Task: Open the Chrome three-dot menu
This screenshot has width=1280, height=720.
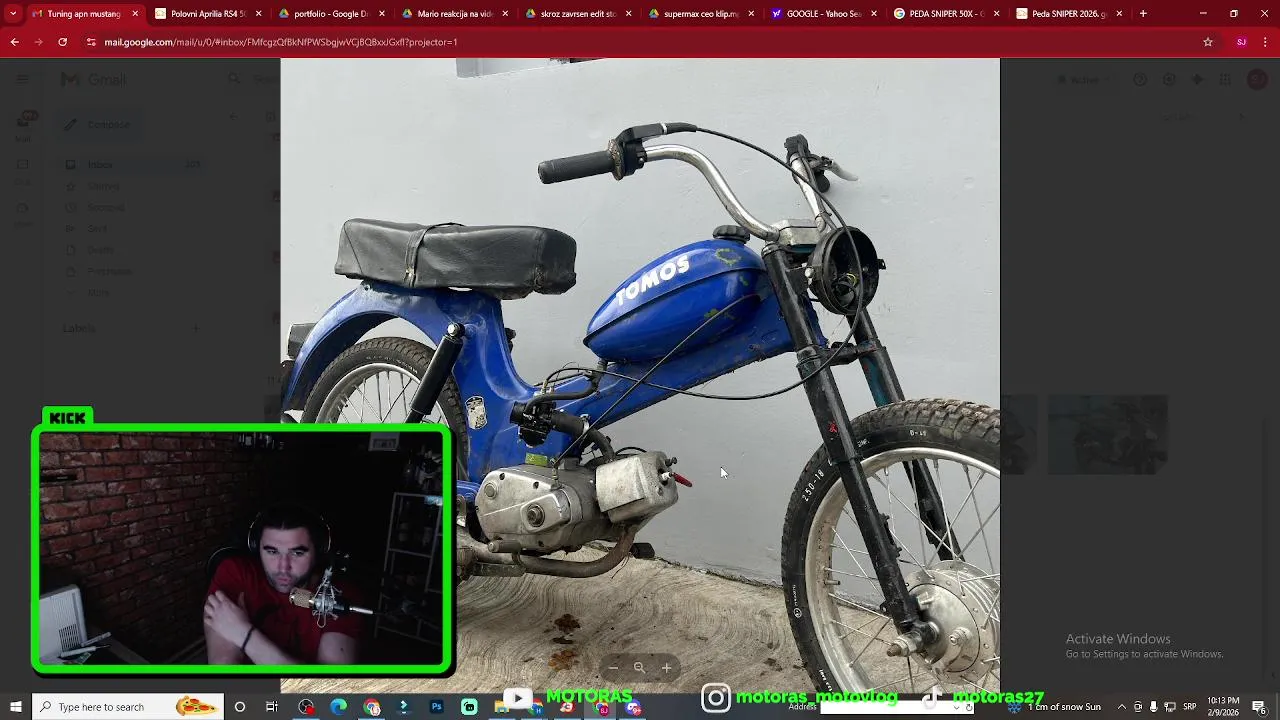Action: (1265, 42)
